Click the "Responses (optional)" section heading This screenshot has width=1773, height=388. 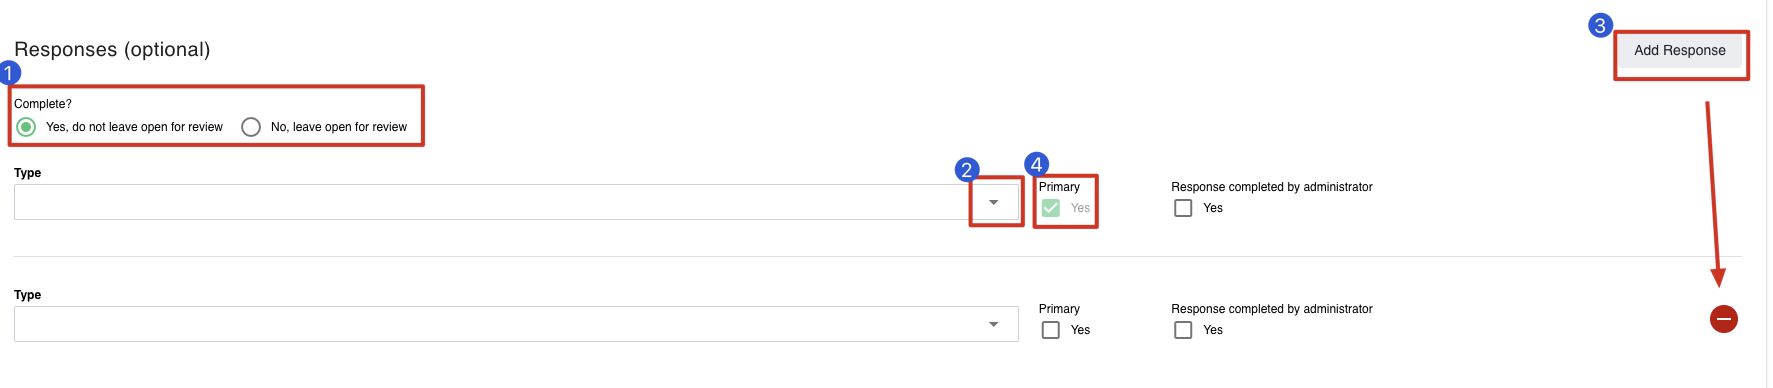[112, 49]
